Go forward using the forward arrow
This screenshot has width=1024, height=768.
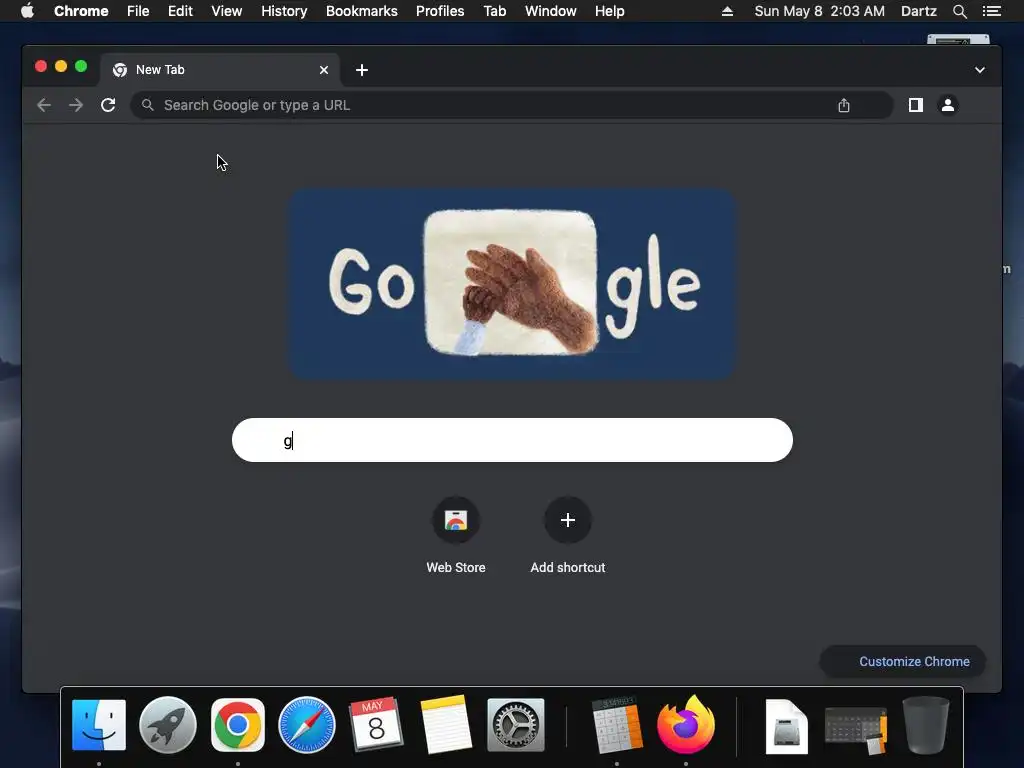(x=76, y=105)
